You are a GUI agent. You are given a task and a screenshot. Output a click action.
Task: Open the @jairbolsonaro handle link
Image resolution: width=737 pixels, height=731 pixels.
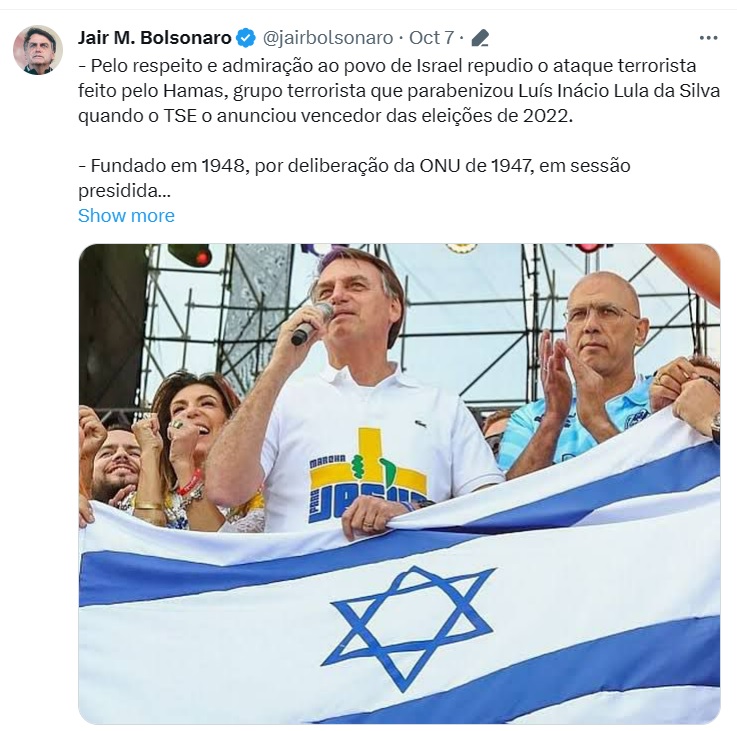328,38
